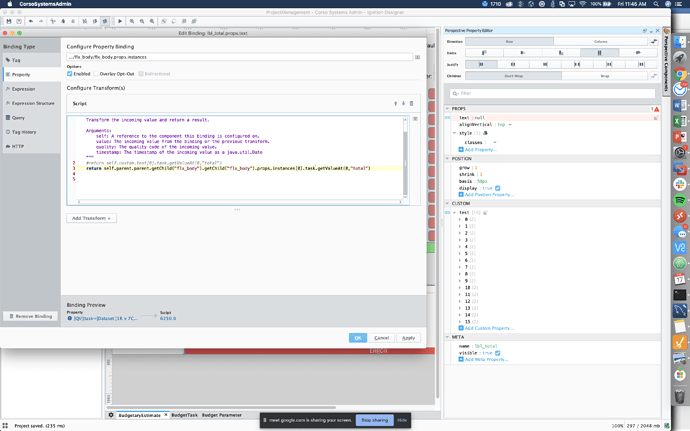Viewport: 690px width, 431px height.
Task: Set Direction to Row
Action: point(509,41)
